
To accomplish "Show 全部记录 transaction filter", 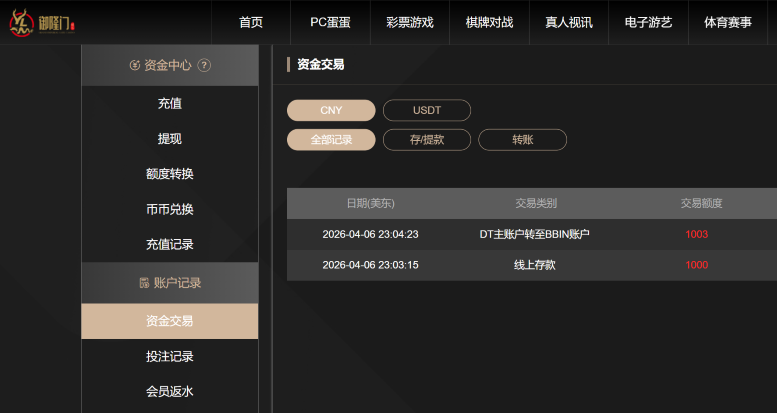I will coord(331,140).
